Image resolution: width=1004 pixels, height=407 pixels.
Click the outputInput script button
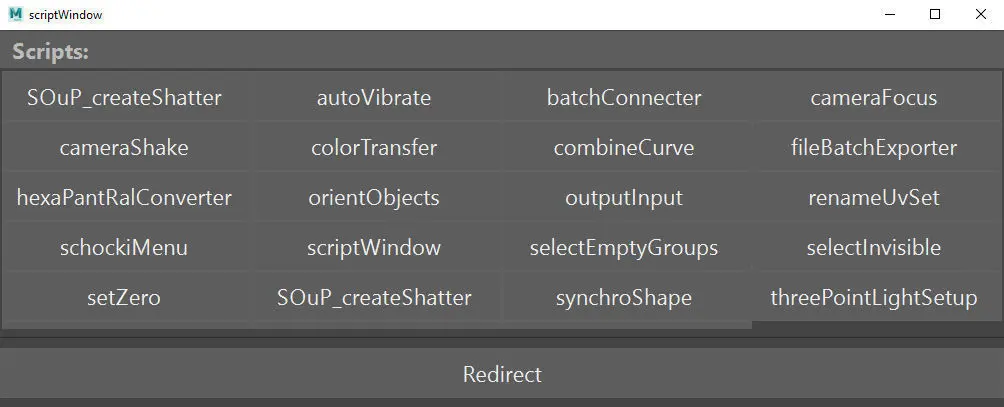tap(624, 198)
